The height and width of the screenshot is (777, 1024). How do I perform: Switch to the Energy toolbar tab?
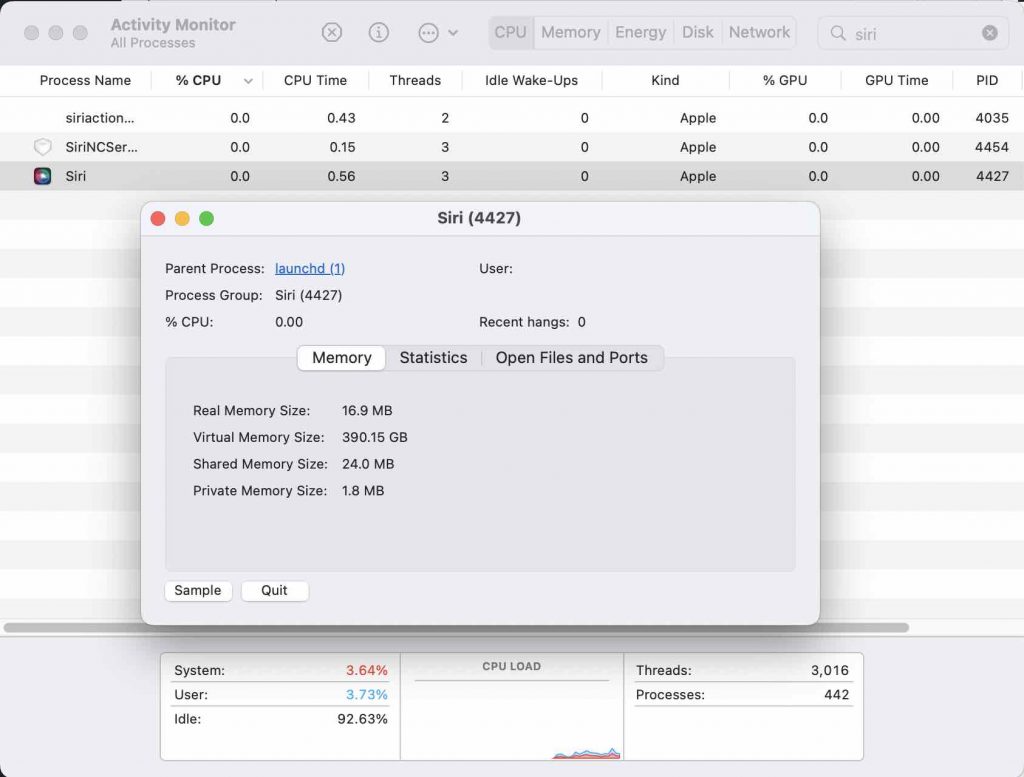(640, 32)
